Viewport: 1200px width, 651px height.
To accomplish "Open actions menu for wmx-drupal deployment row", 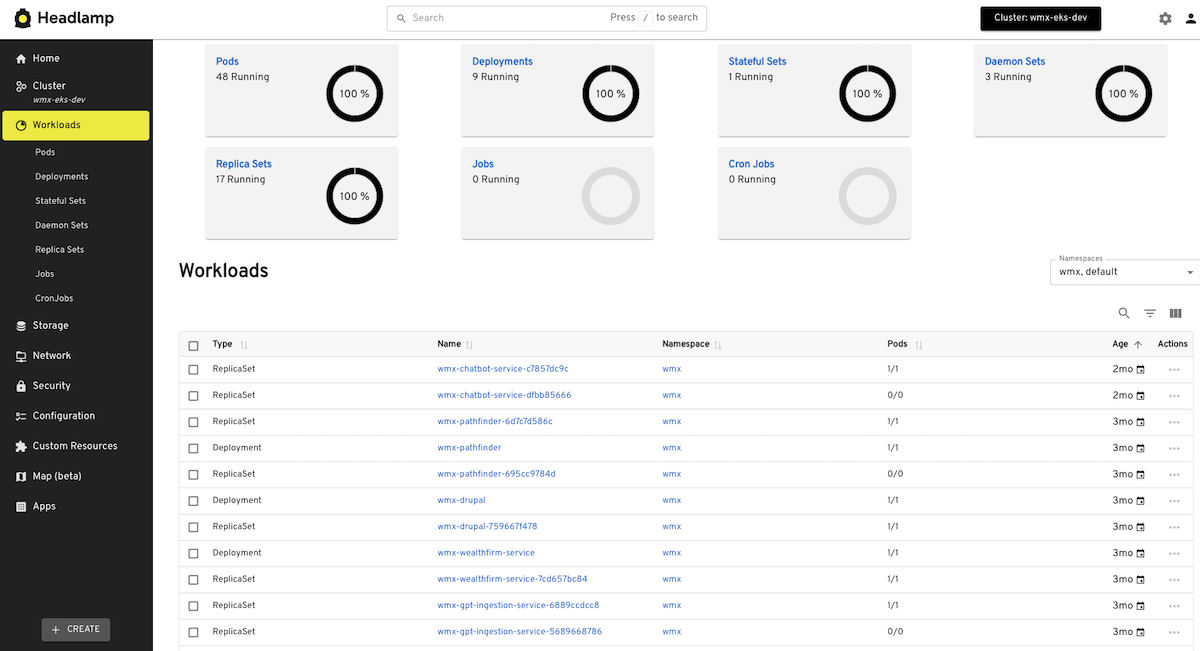I will pyautogui.click(x=1174, y=501).
